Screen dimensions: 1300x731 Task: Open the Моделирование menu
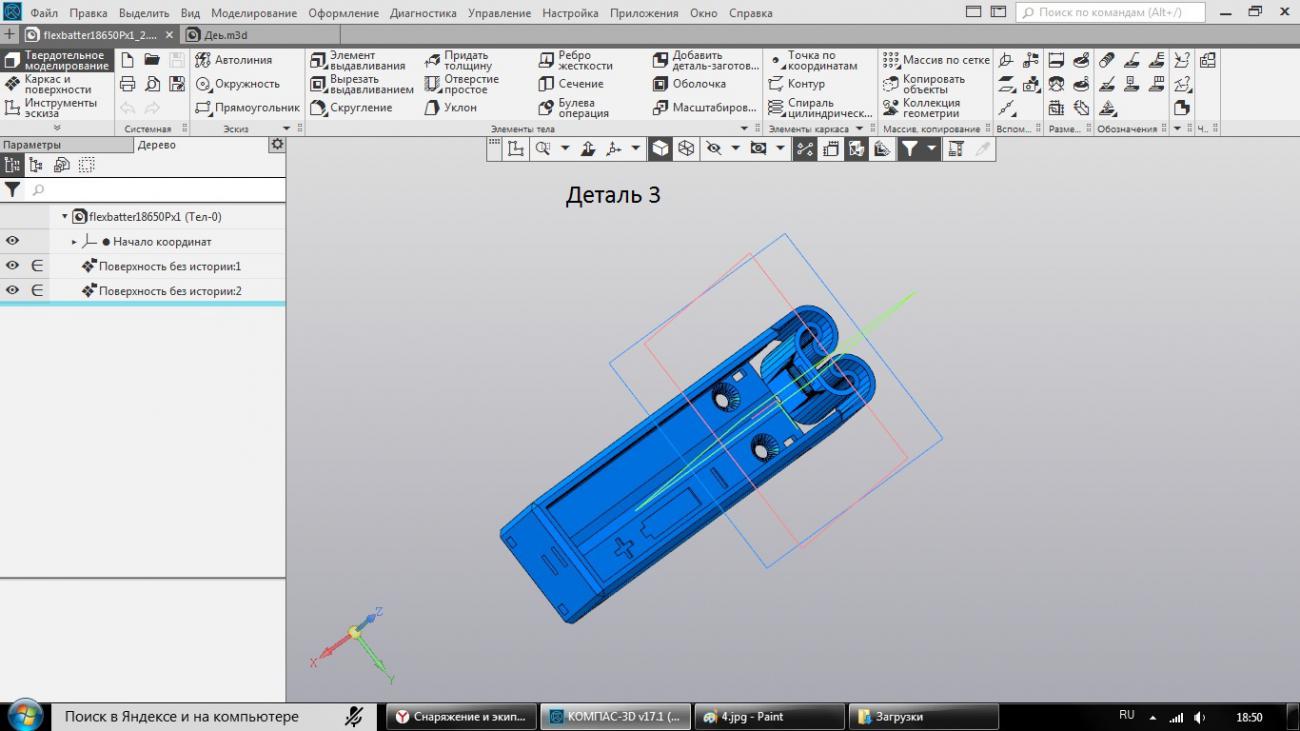(253, 13)
